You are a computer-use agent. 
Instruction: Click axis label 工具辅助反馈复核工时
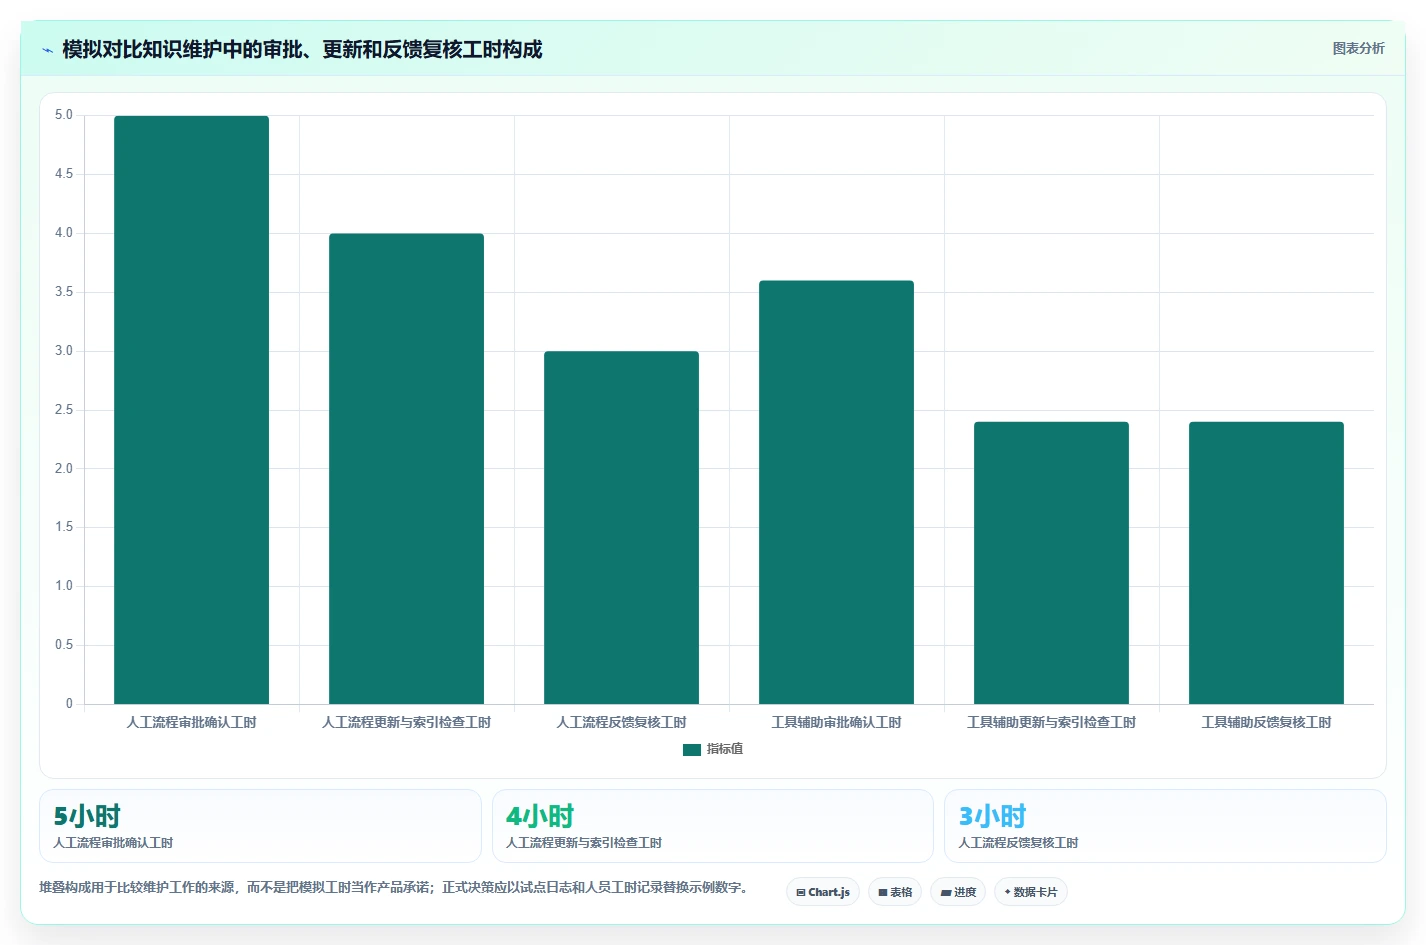coord(1266,722)
